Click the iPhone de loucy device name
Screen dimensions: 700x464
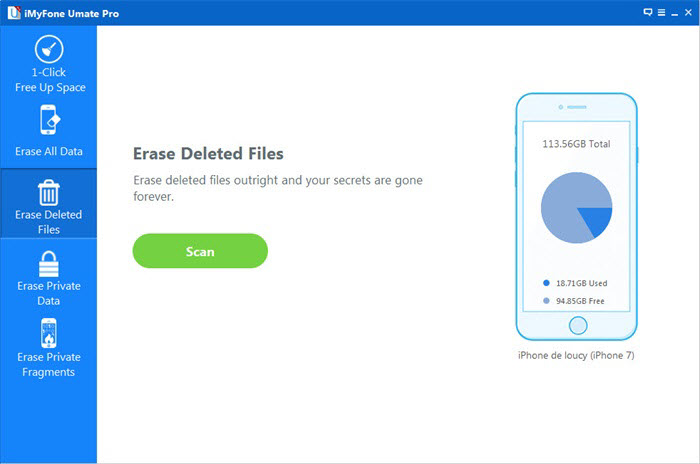(x=575, y=355)
